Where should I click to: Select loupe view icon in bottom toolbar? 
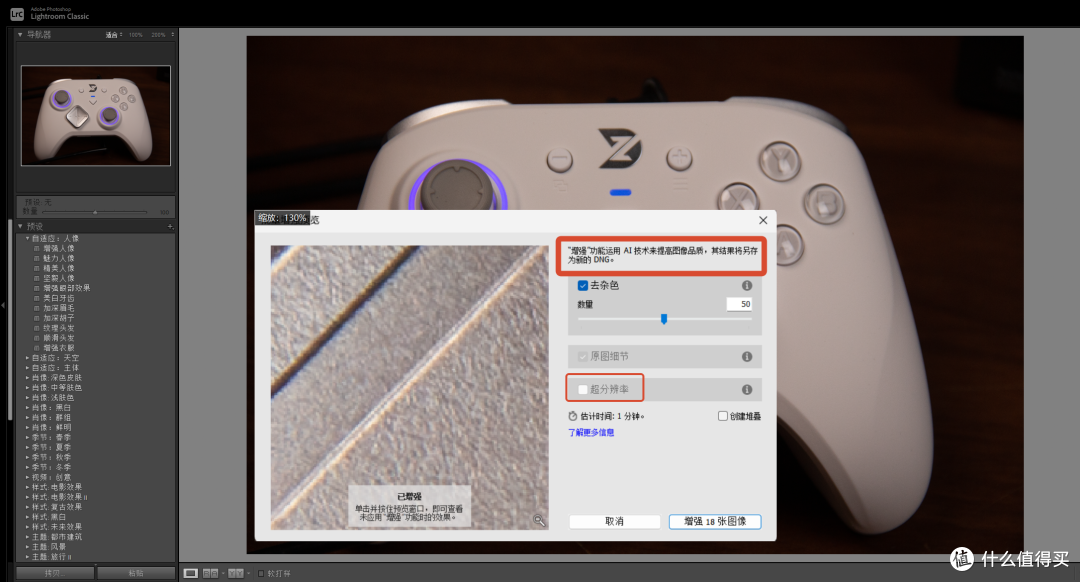[191, 573]
